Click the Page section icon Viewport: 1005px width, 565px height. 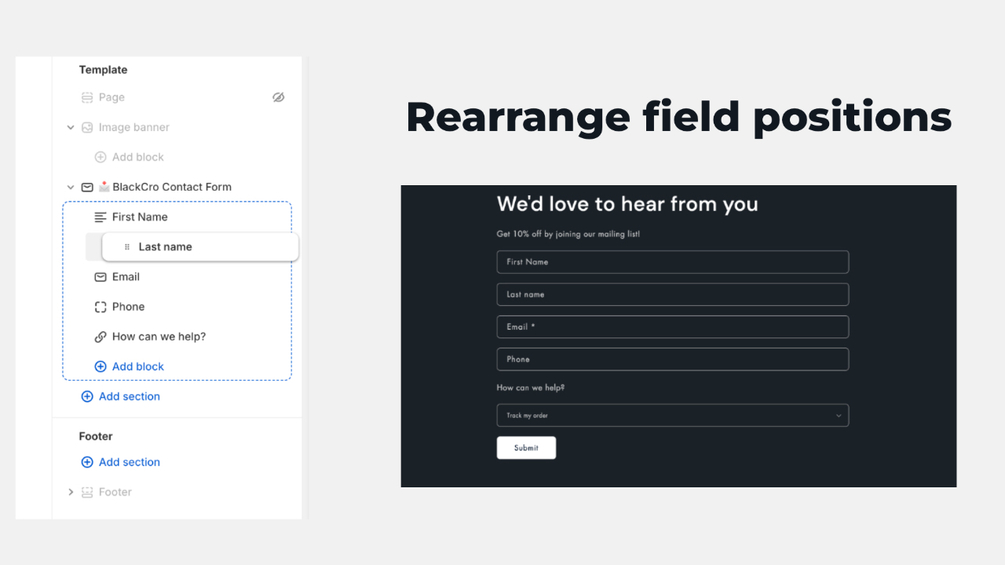pos(87,97)
